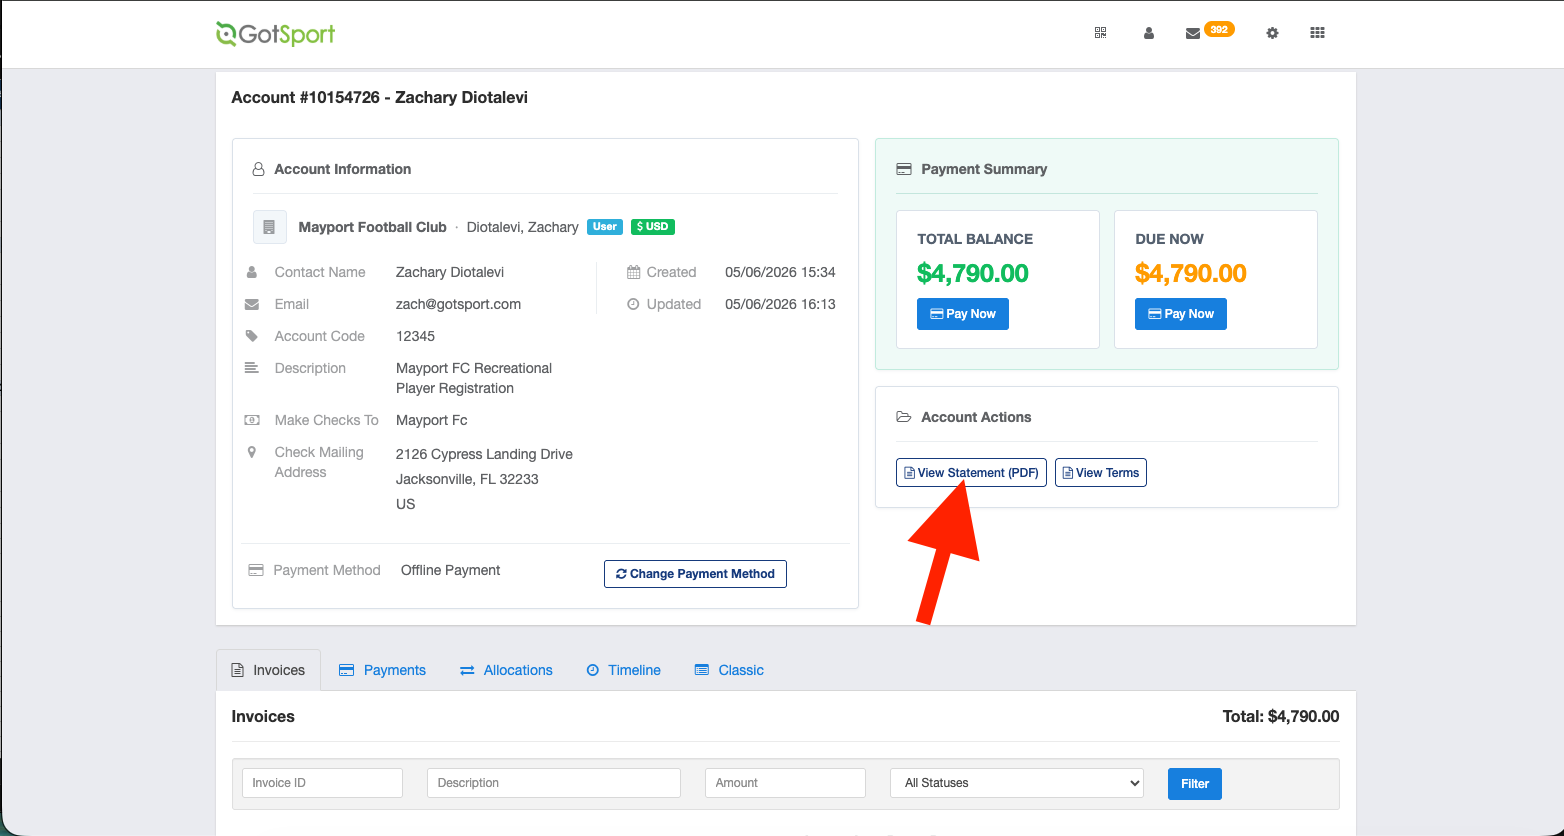
Task: Click the Offline Payment text
Action: [x=451, y=570]
